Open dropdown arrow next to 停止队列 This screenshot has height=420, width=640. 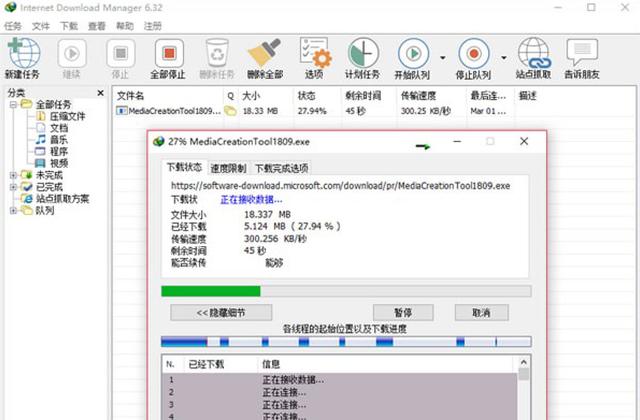504,58
